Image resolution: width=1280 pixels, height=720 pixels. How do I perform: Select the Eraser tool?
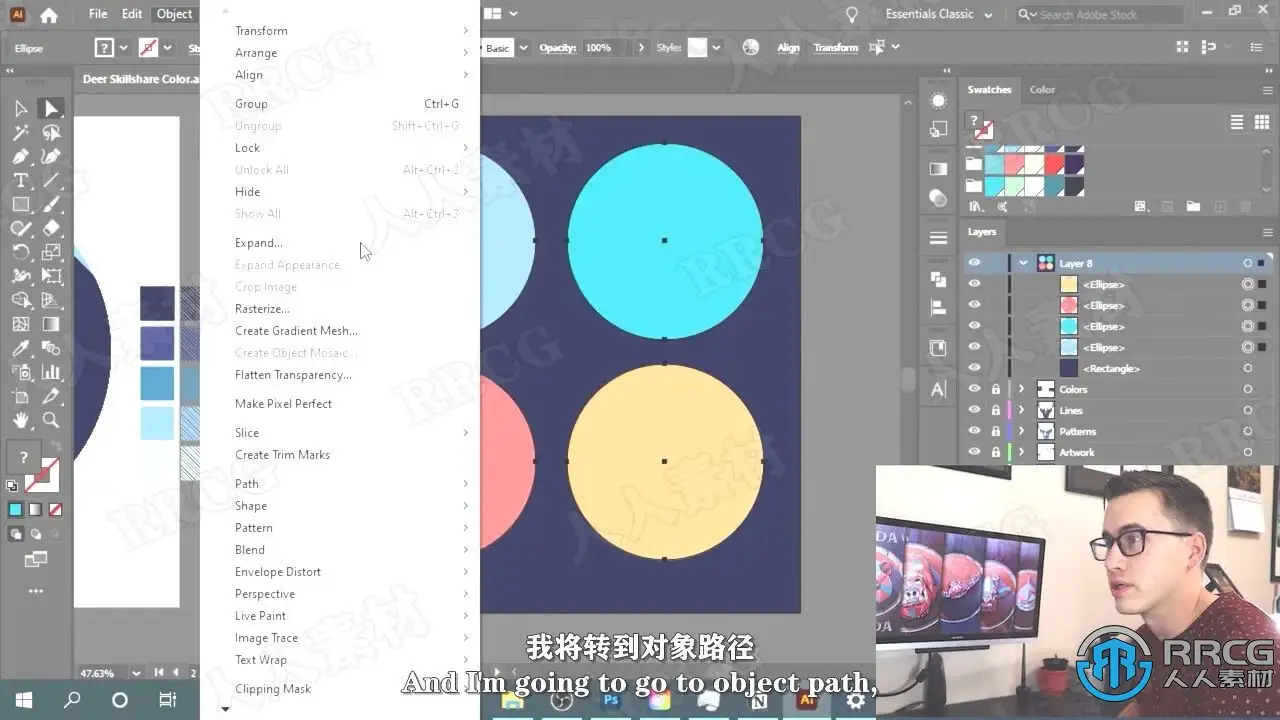(51, 228)
